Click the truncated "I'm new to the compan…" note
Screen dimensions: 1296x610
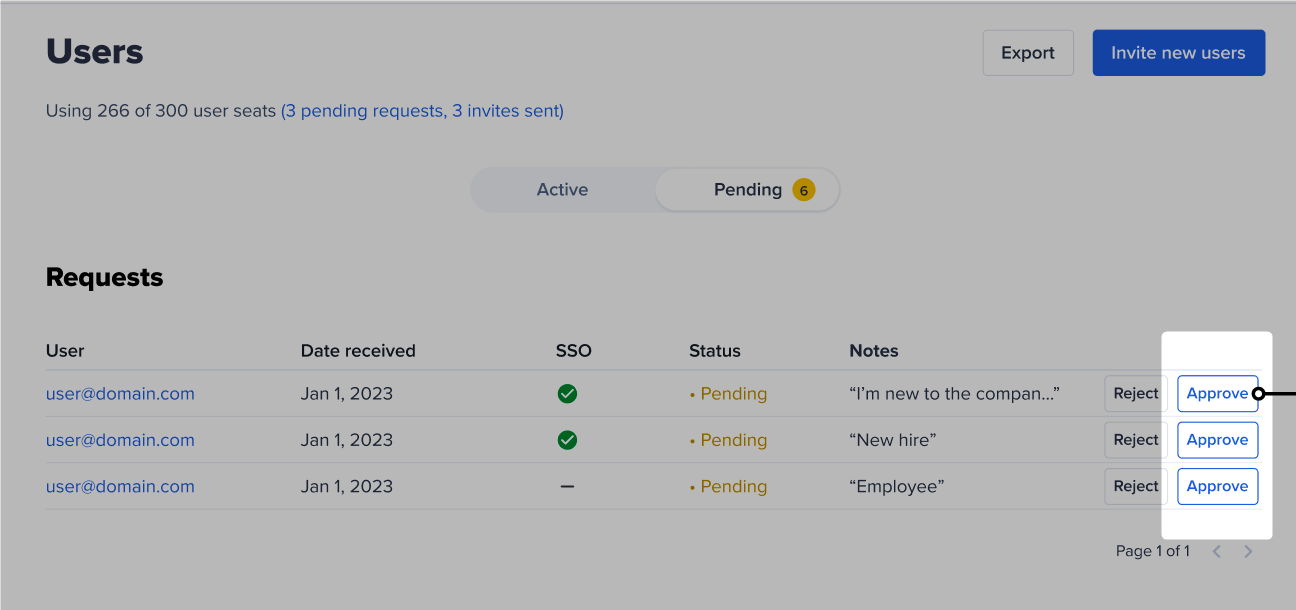tap(954, 394)
